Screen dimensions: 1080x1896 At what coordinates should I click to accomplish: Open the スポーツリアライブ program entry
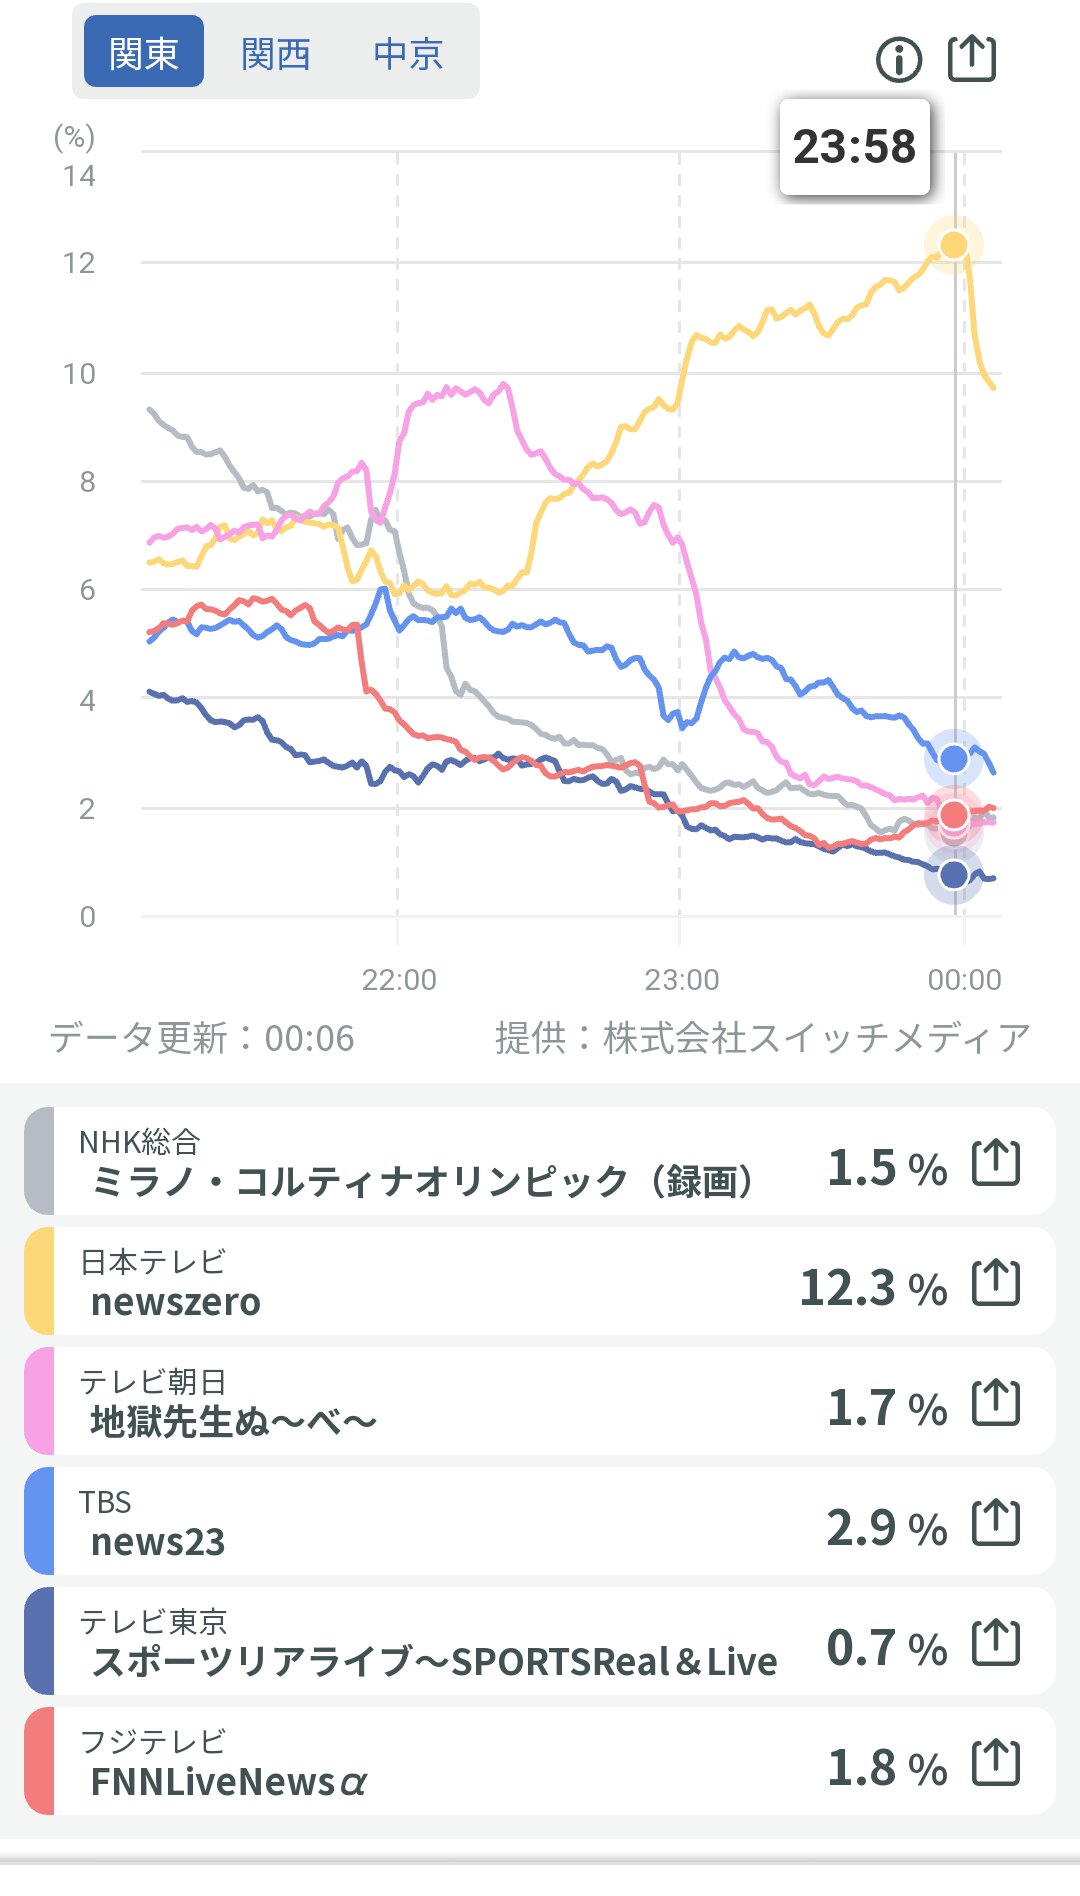point(434,1661)
